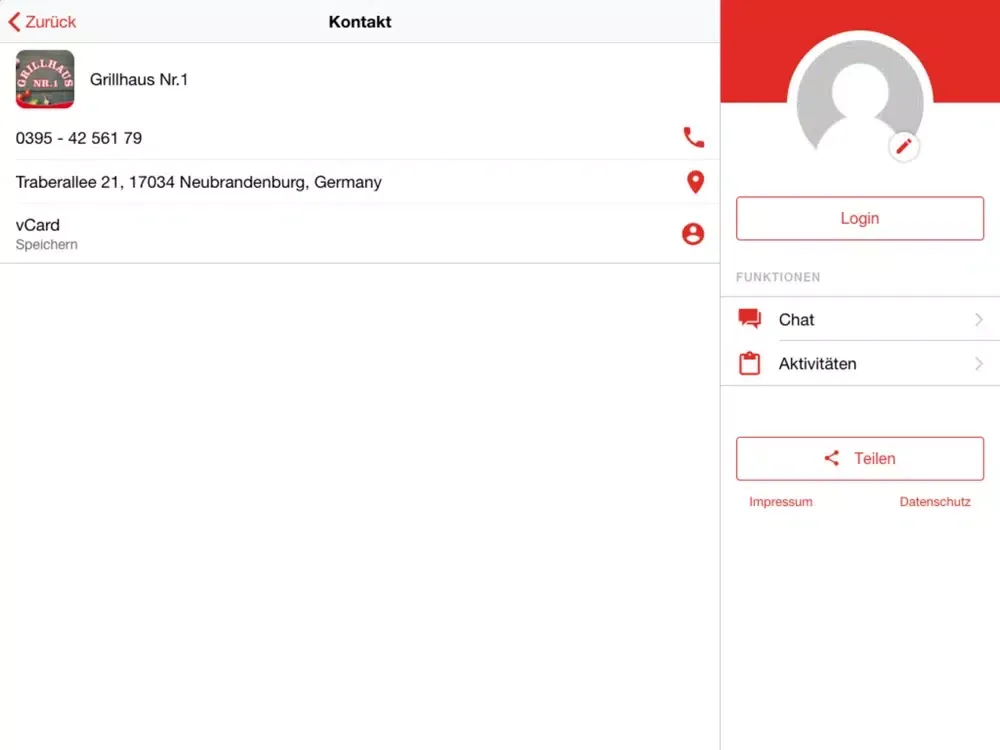Tap the phone call icon
1000x750 pixels.
click(693, 137)
